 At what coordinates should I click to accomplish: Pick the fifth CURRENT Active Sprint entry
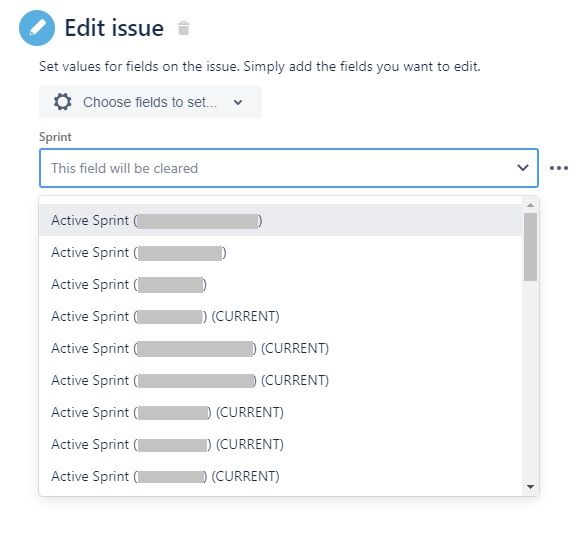281,445
